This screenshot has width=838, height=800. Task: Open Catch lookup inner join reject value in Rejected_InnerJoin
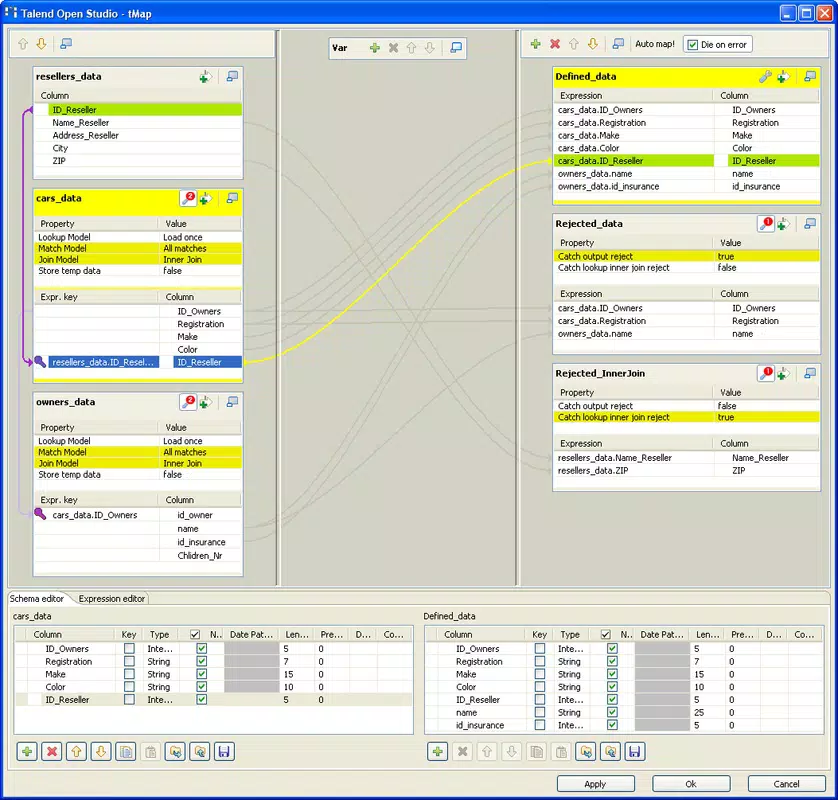pos(767,417)
